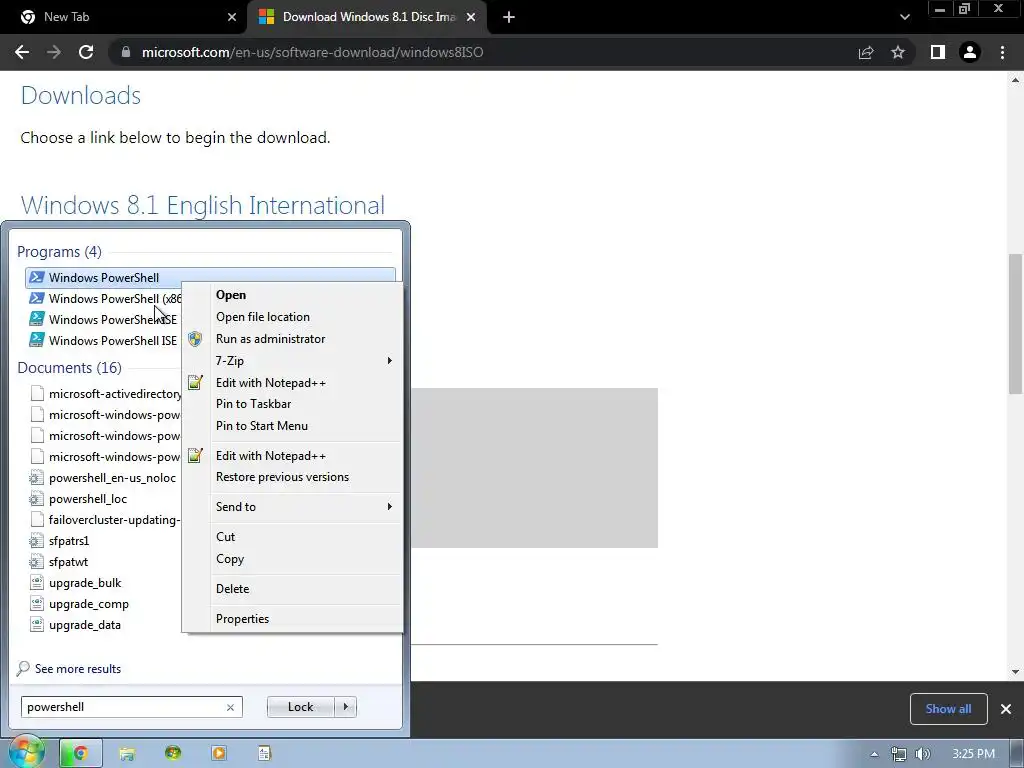Select Run as administrator
Viewport: 1024px width, 768px height.
(270, 339)
